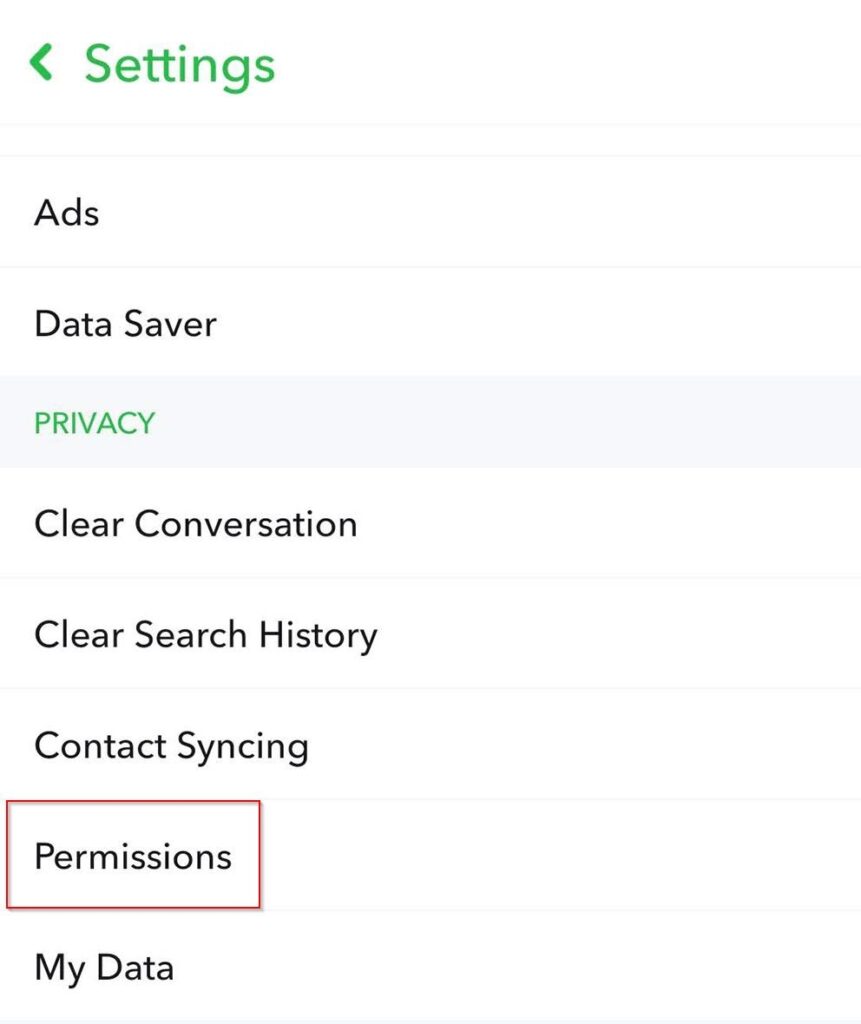Click the PRIVACY section header
The width and height of the screenshot is (861, 1024).
(x=94, y=423)
